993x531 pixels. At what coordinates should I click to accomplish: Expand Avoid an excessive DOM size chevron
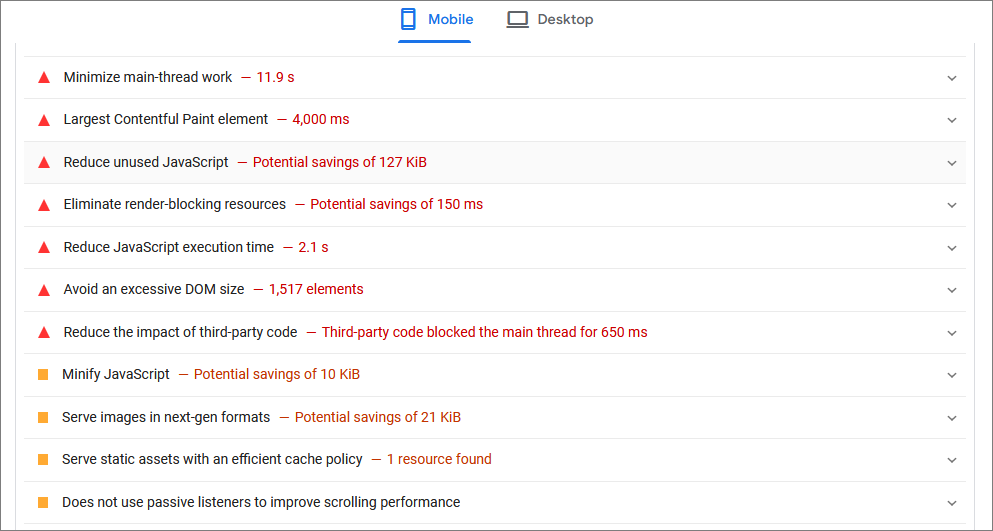(952, 290)
